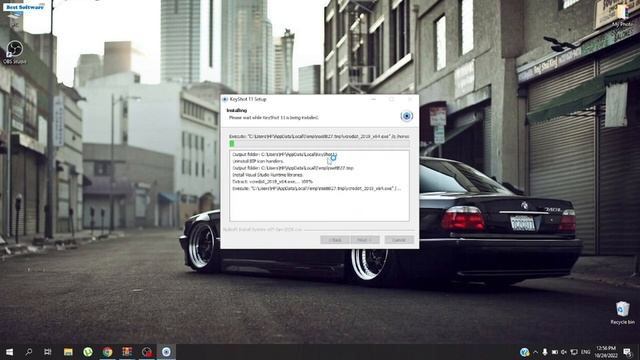
Task: Select the Recycle Bin desktop icon
Action: 622,313
